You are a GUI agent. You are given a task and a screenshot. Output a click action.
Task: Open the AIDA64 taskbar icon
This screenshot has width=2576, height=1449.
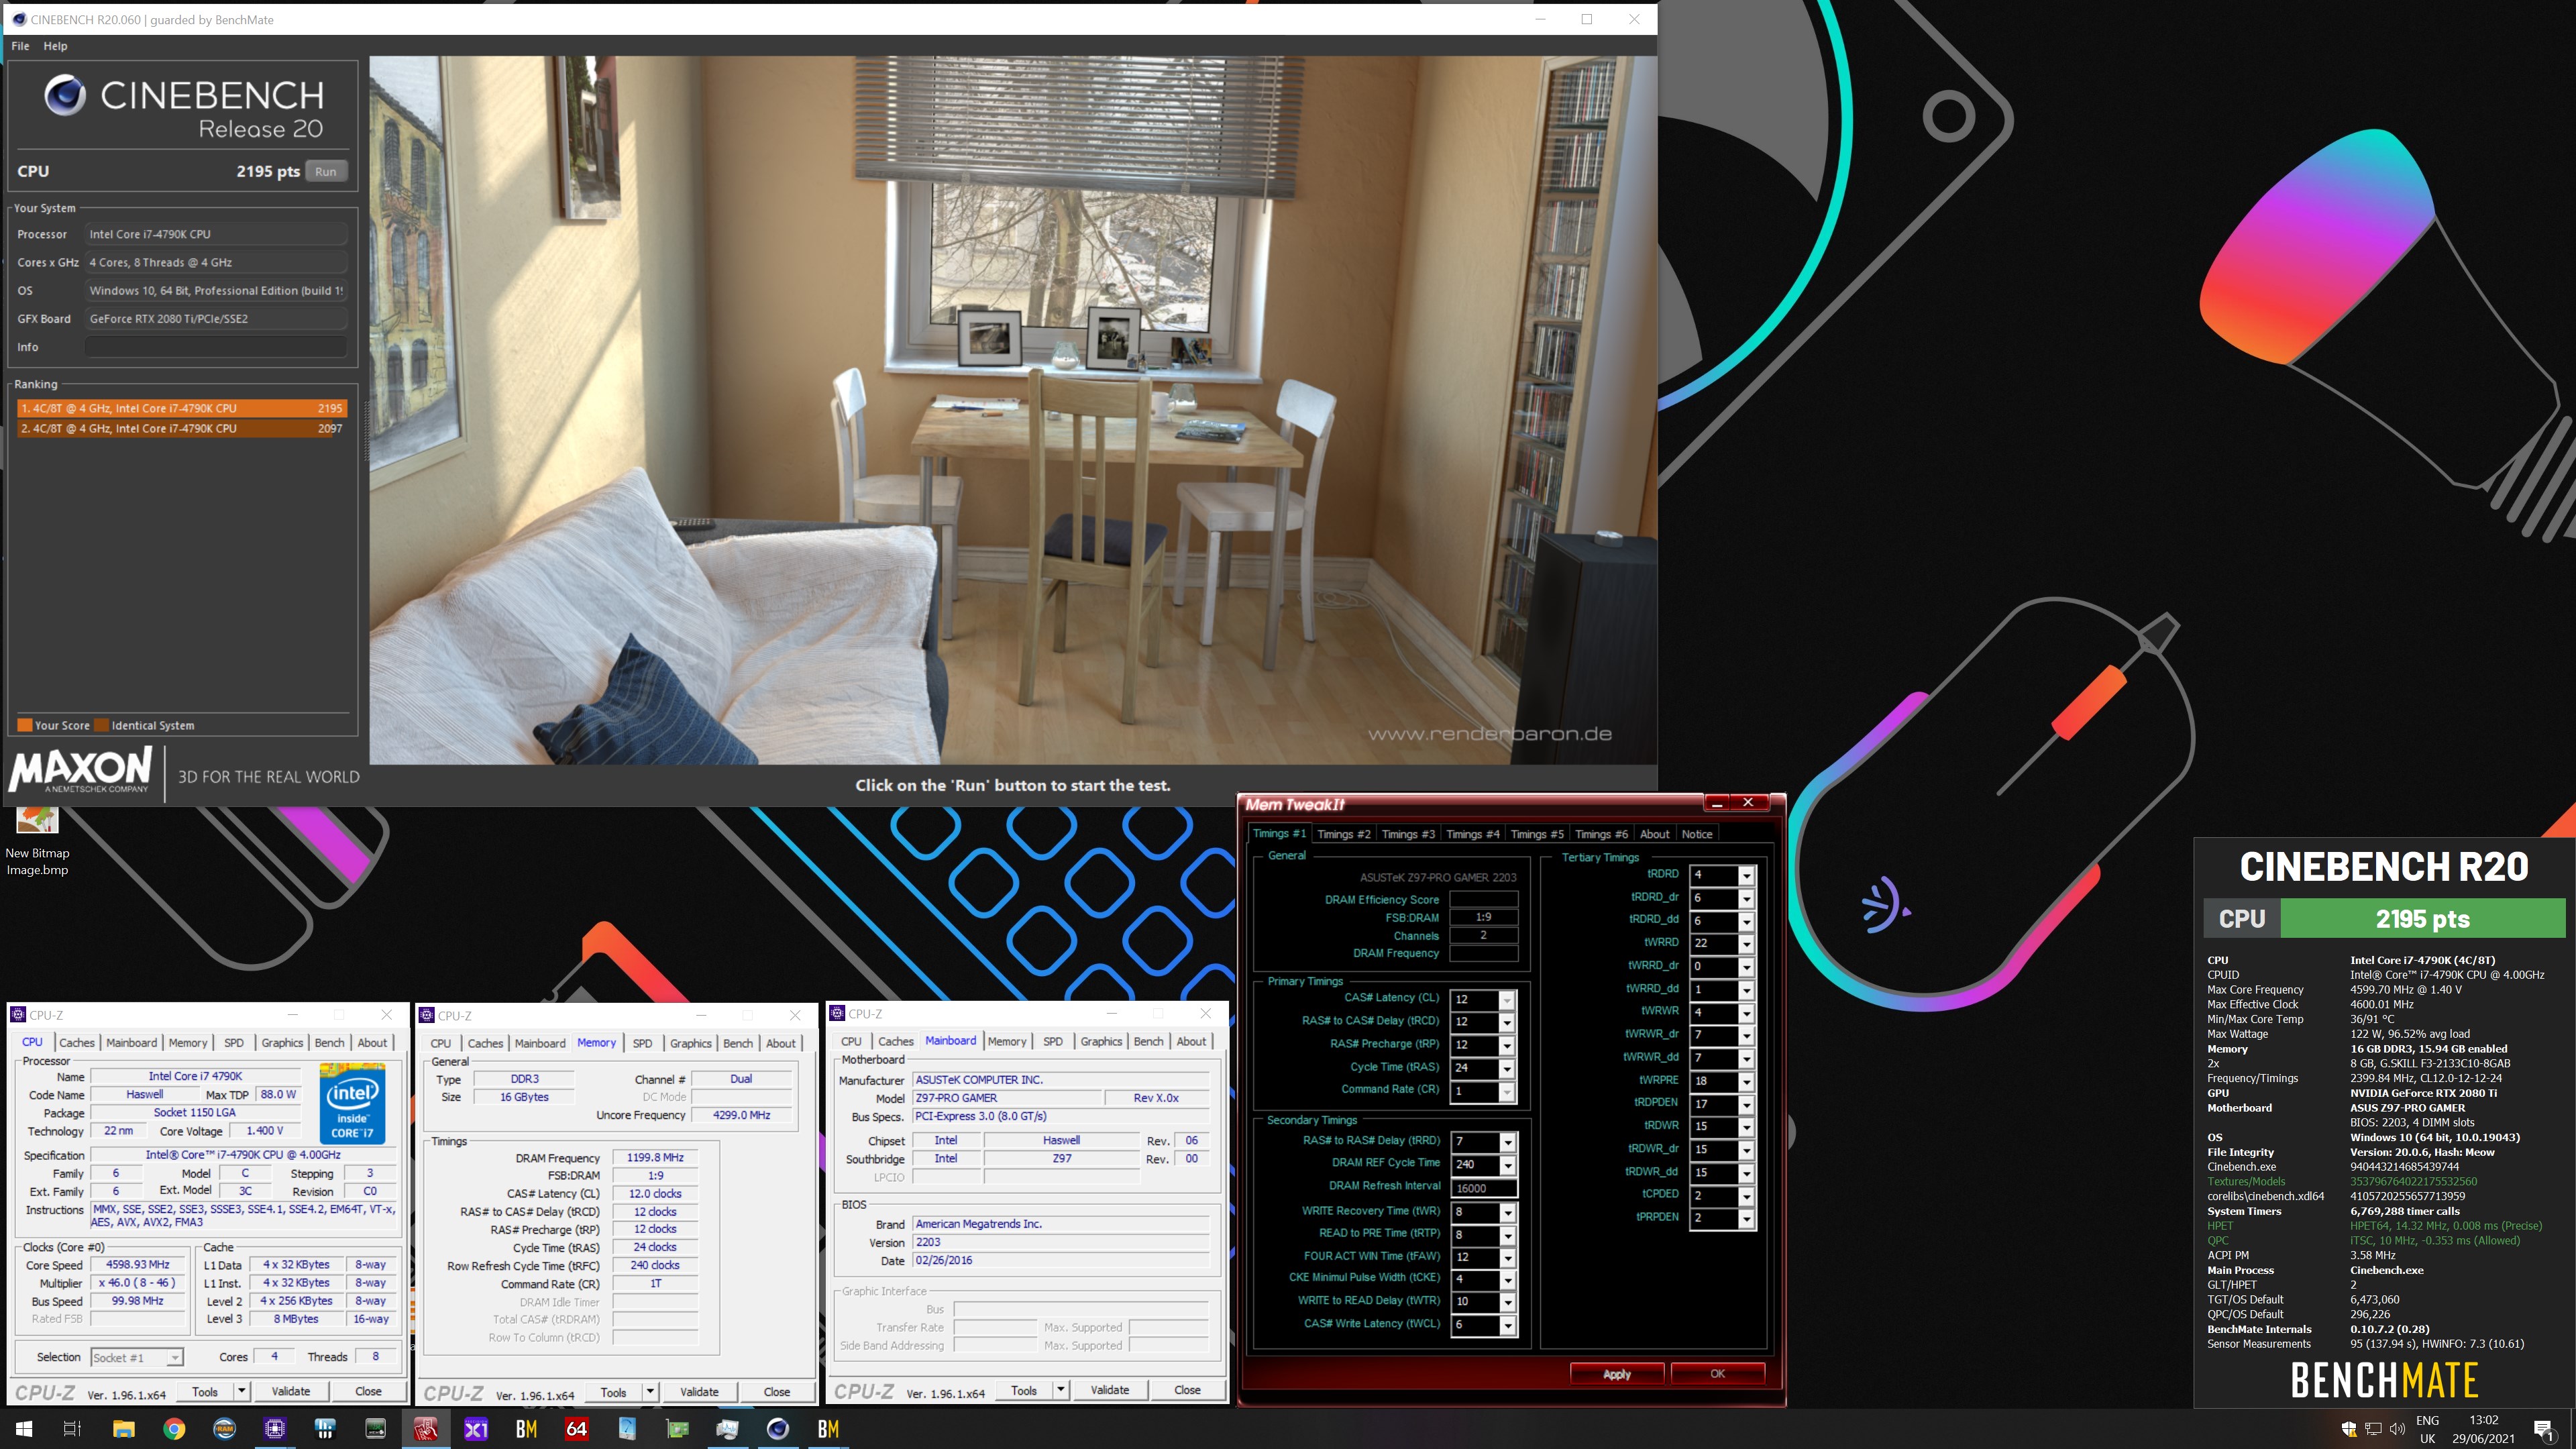[577, 1429]
